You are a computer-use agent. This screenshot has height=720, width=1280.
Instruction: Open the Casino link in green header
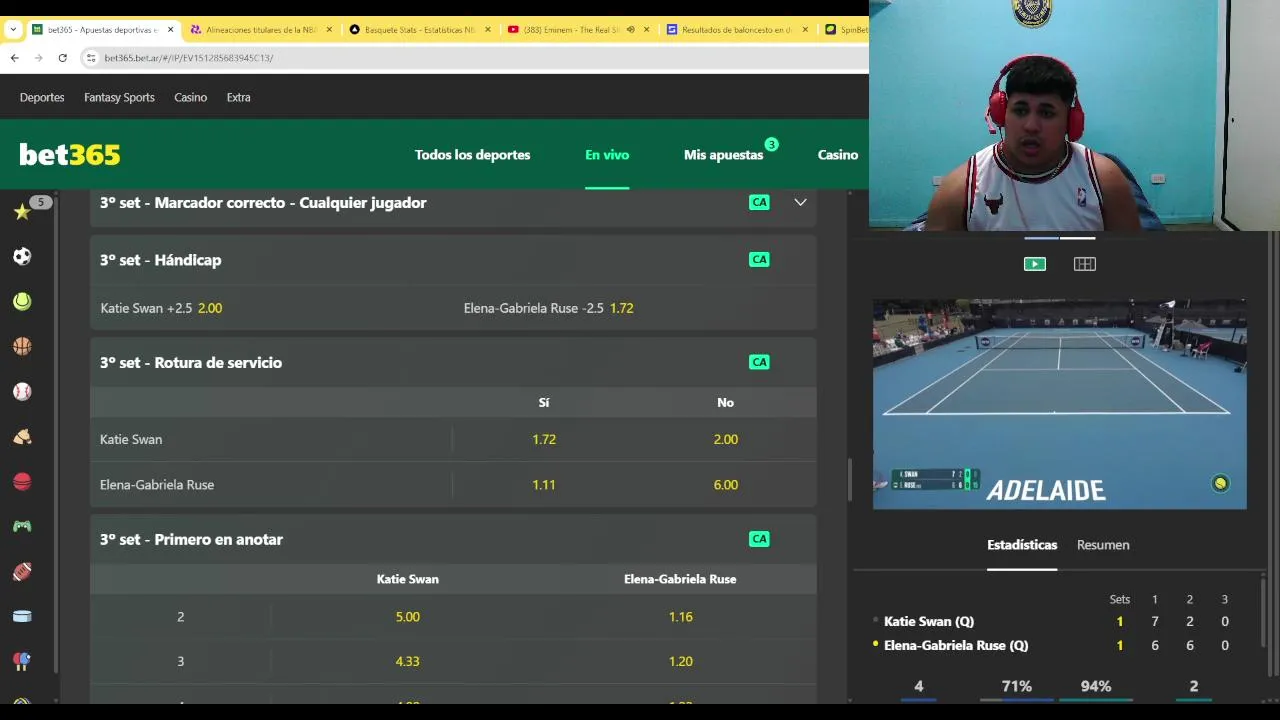point(838,155)
